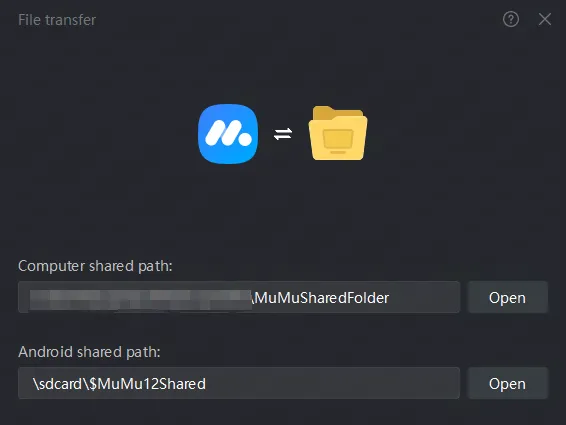Click the dialog title bar area
This screenshot has height=425, width=566.
(x=289, y=19)
